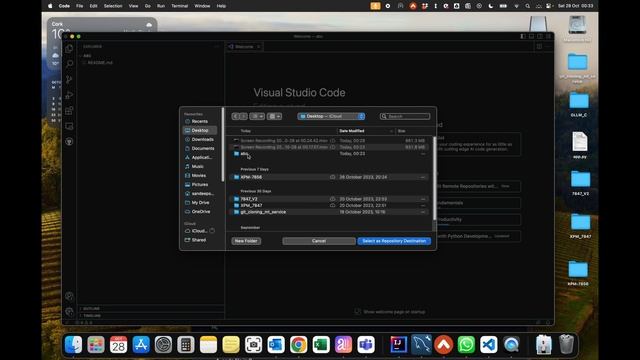Select the Macintosh HD drive icon on desktop
640x360 pixels.
tap(577, 29)
